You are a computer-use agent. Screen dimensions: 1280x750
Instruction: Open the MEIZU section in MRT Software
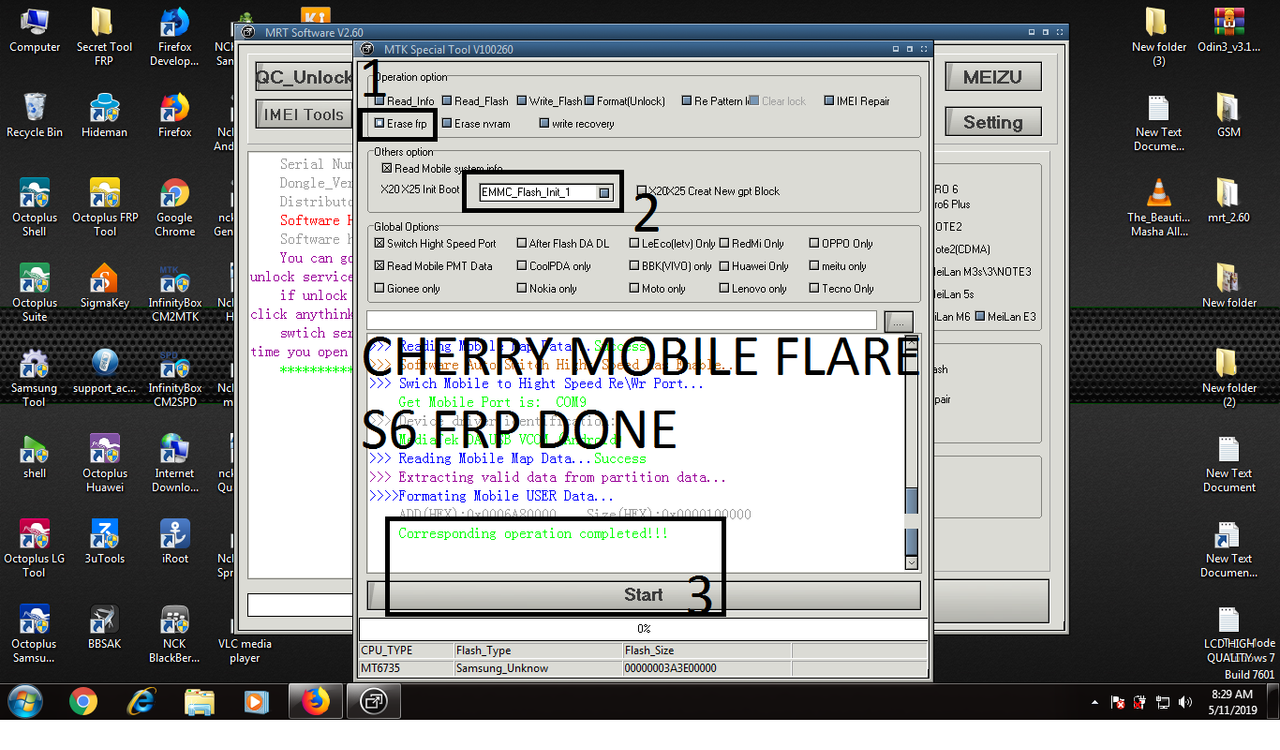pos(992,77)
